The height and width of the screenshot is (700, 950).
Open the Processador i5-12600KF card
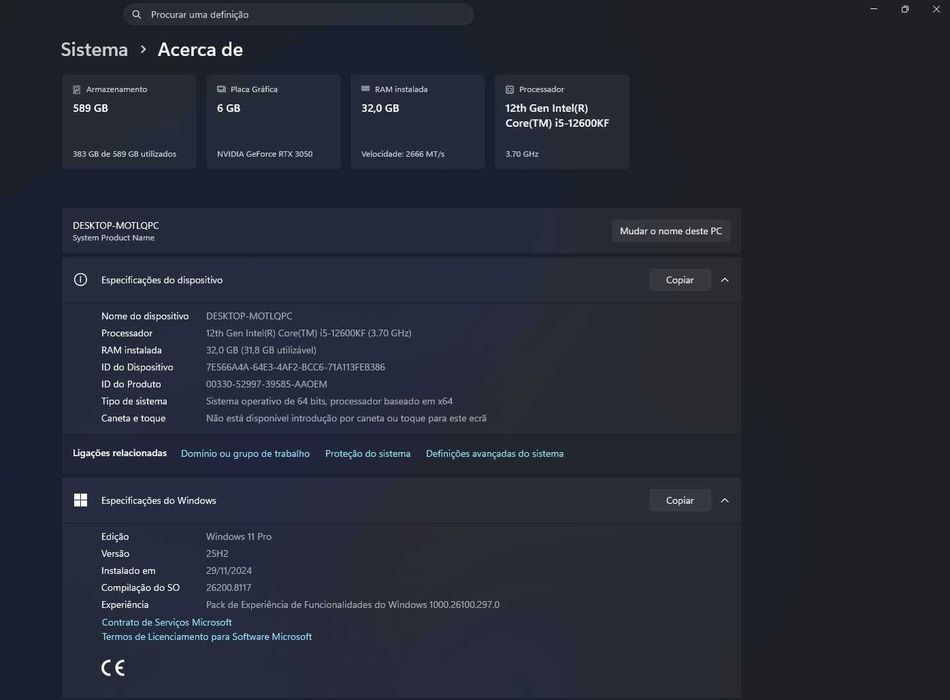coord(562,122)
